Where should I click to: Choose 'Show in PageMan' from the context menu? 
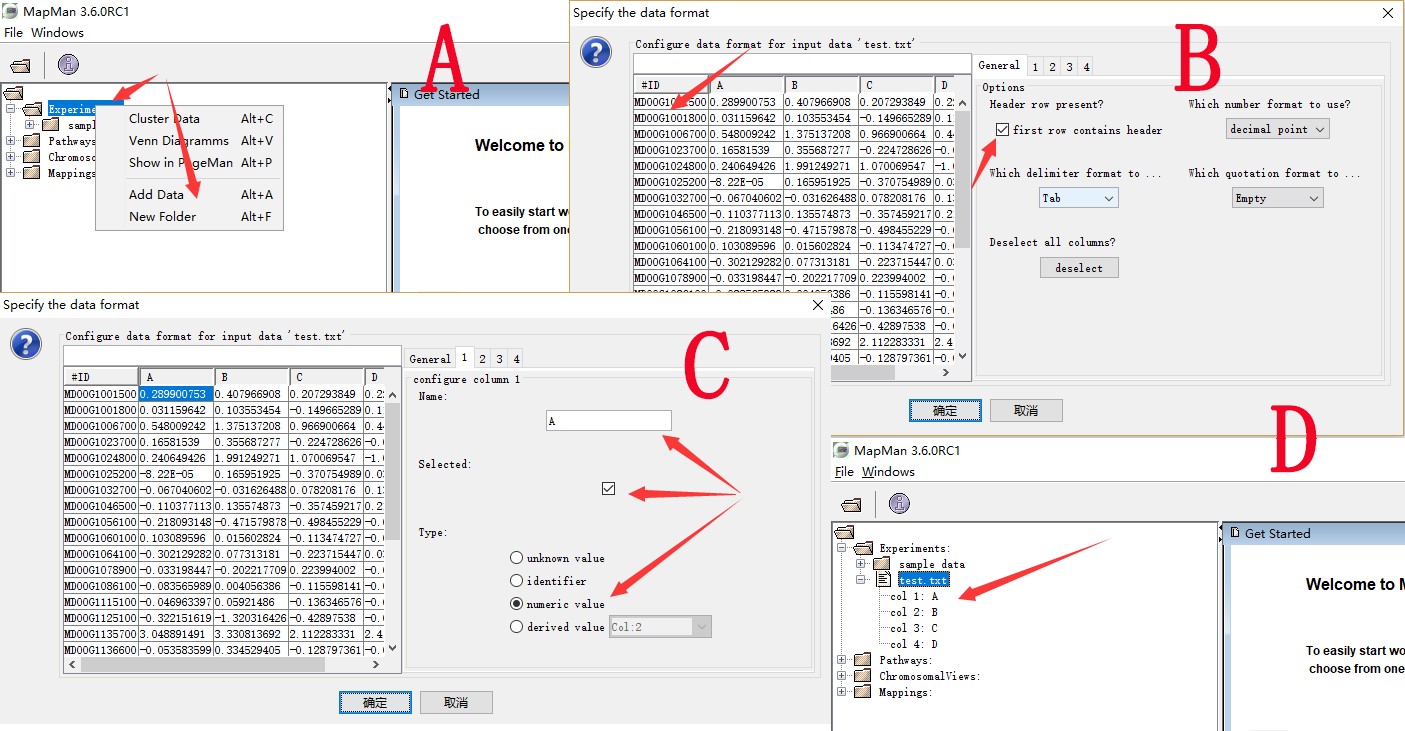(x=190, y=162)
